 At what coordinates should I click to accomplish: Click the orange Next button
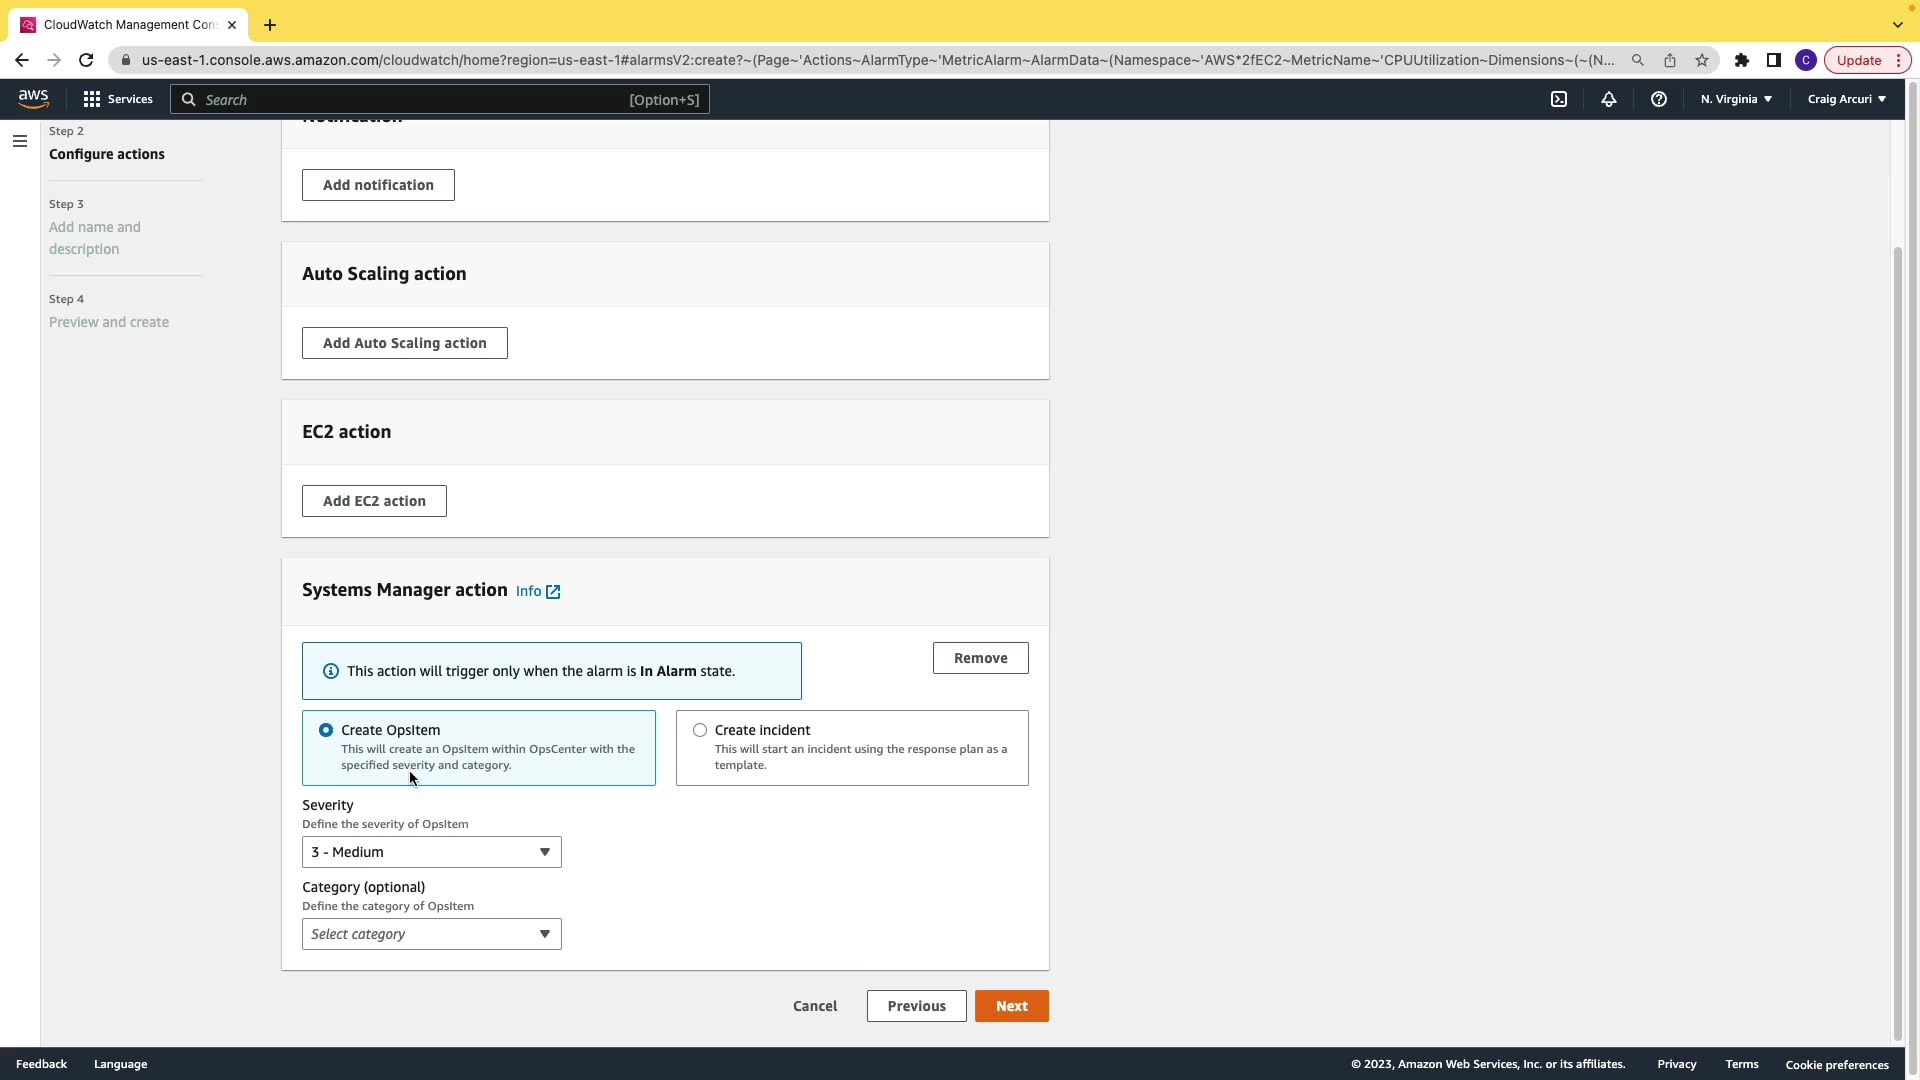click(1011, 1006)
